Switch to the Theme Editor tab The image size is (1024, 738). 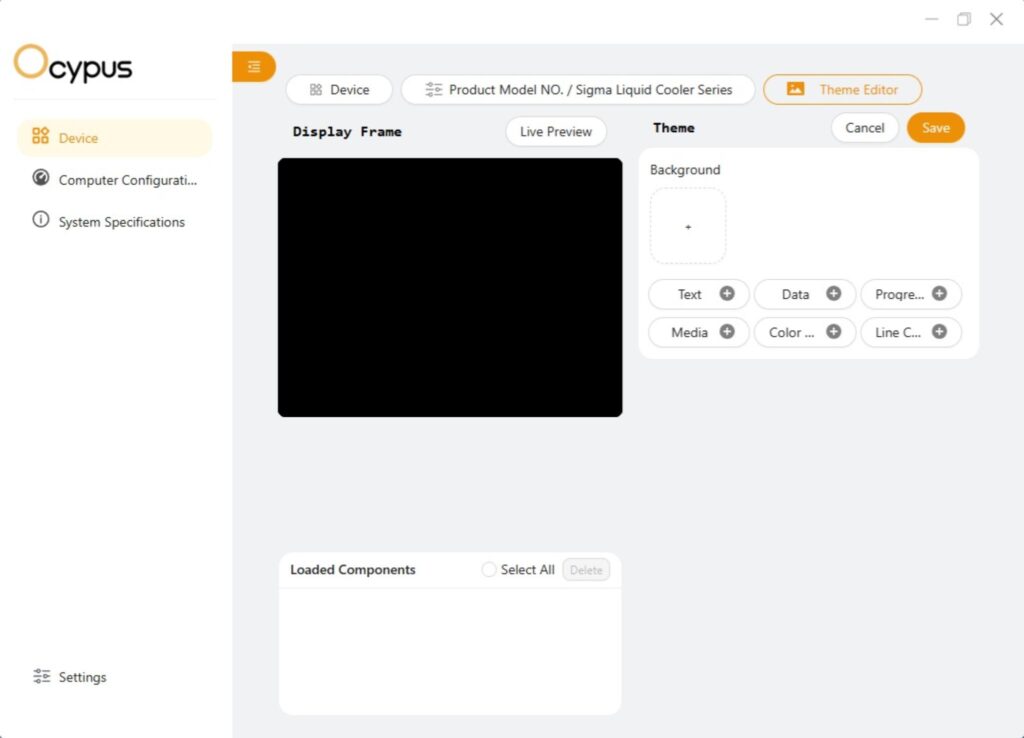pos(842,89)
